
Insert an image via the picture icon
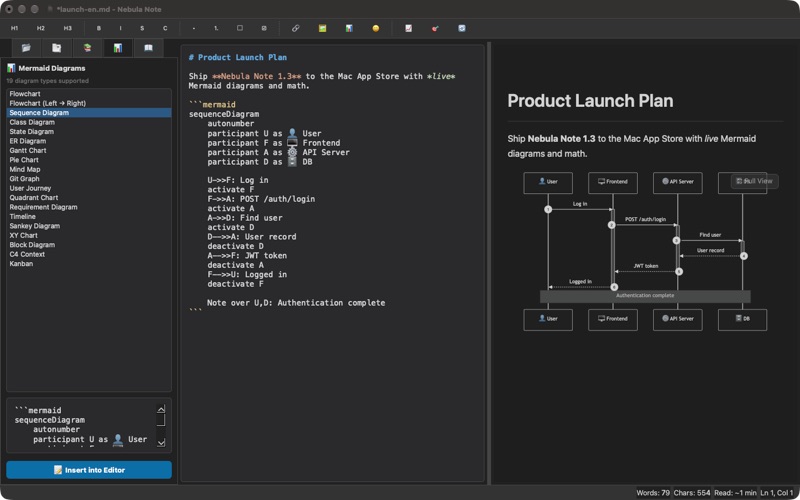coord(322,29)
